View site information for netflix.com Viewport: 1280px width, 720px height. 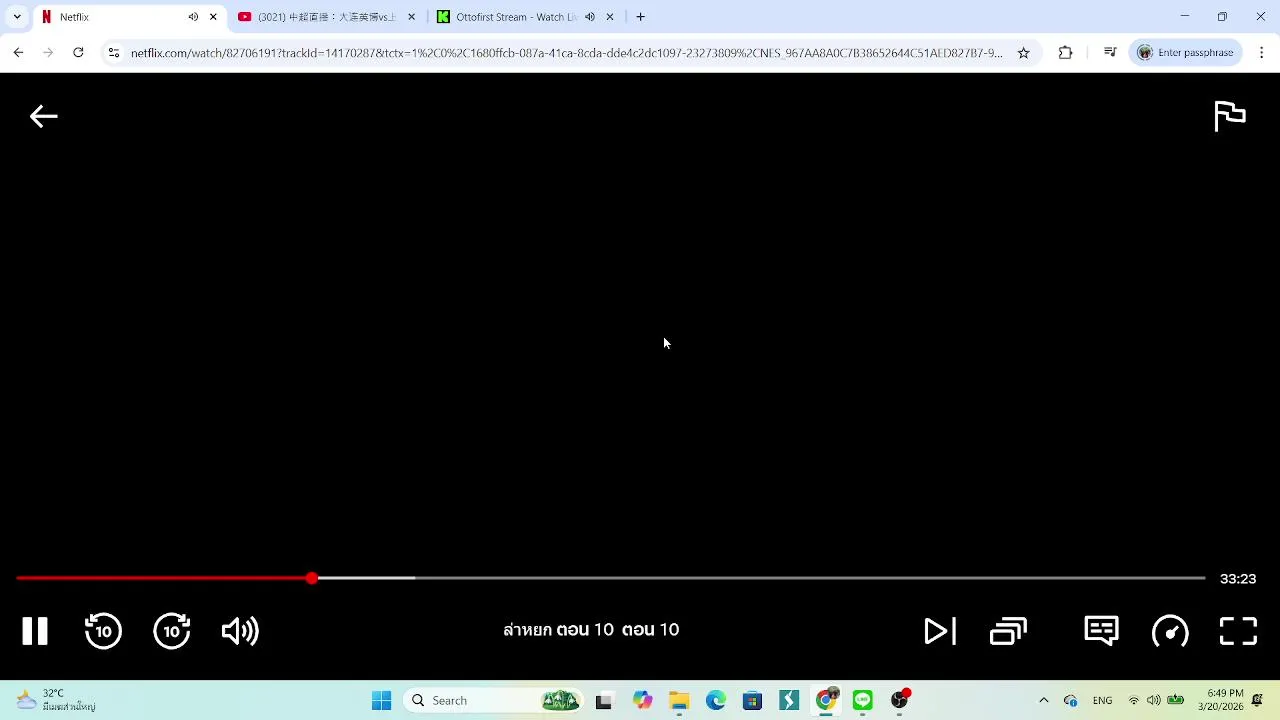point(114,53)
